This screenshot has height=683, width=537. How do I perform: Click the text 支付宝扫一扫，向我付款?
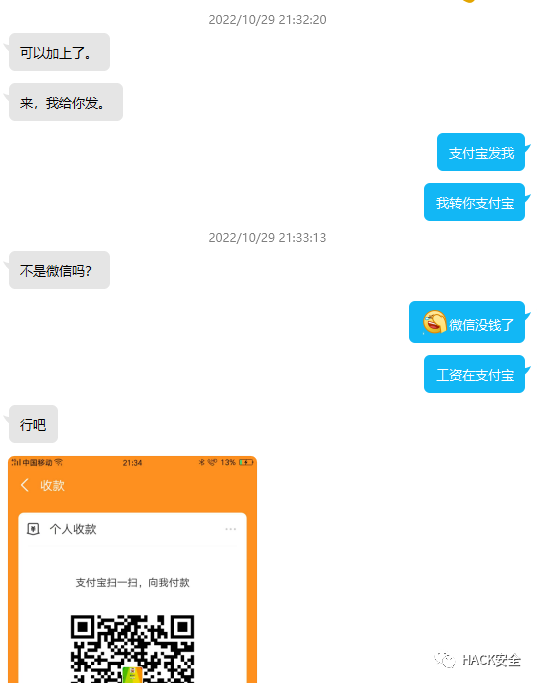[132, 583]
